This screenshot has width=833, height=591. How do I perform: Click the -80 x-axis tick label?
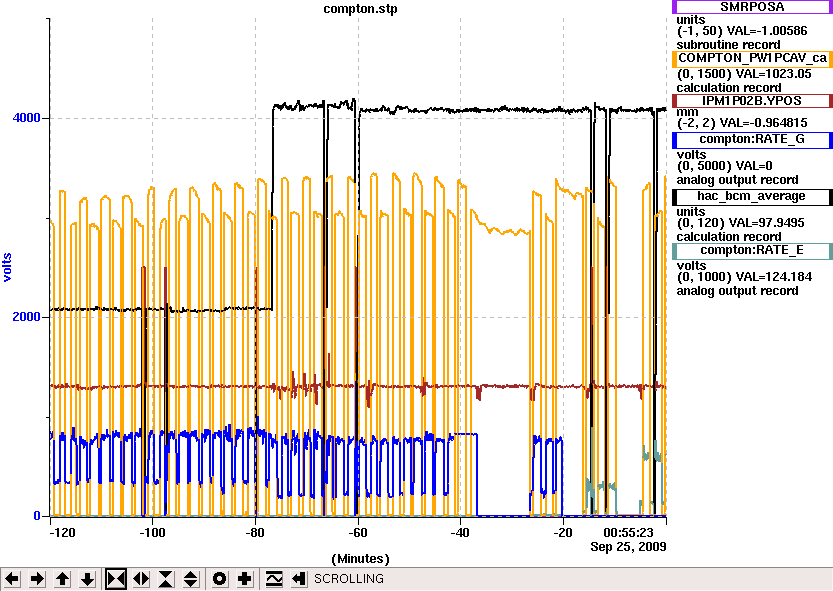(255, 533)
